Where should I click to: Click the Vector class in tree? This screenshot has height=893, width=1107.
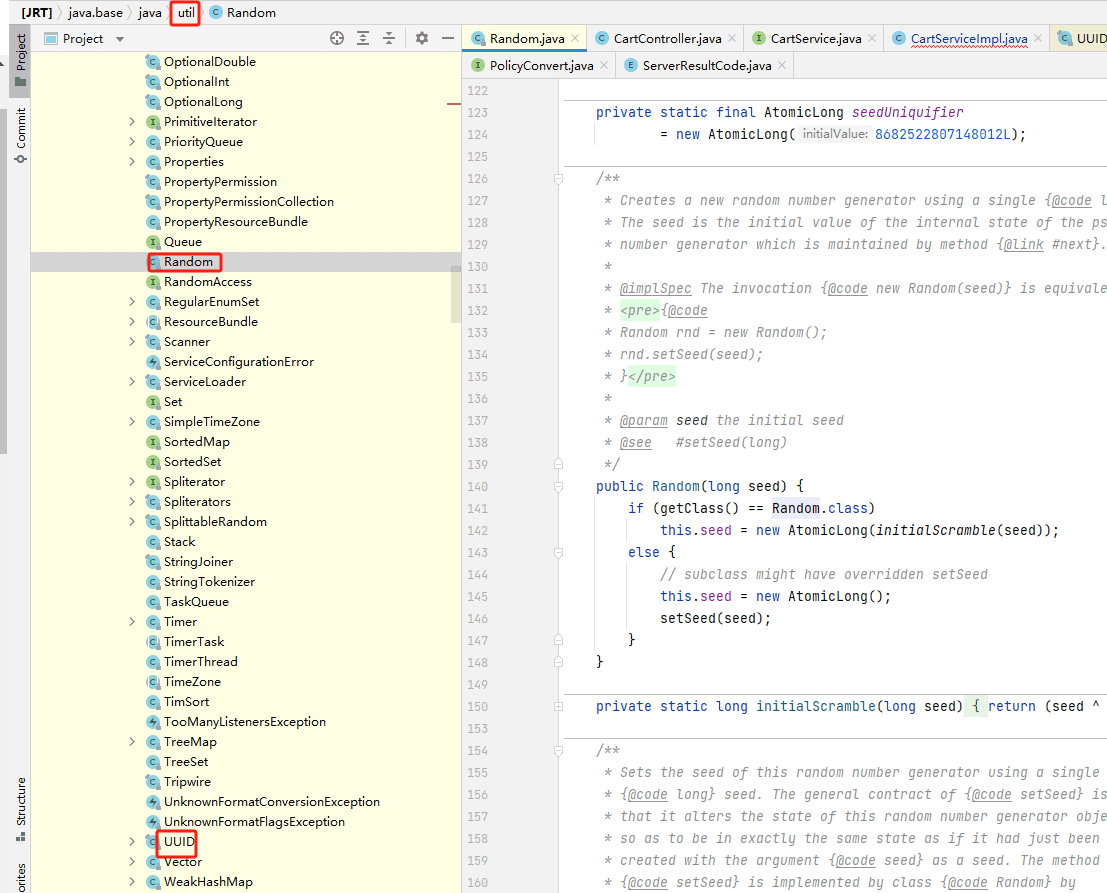(183, 862)
